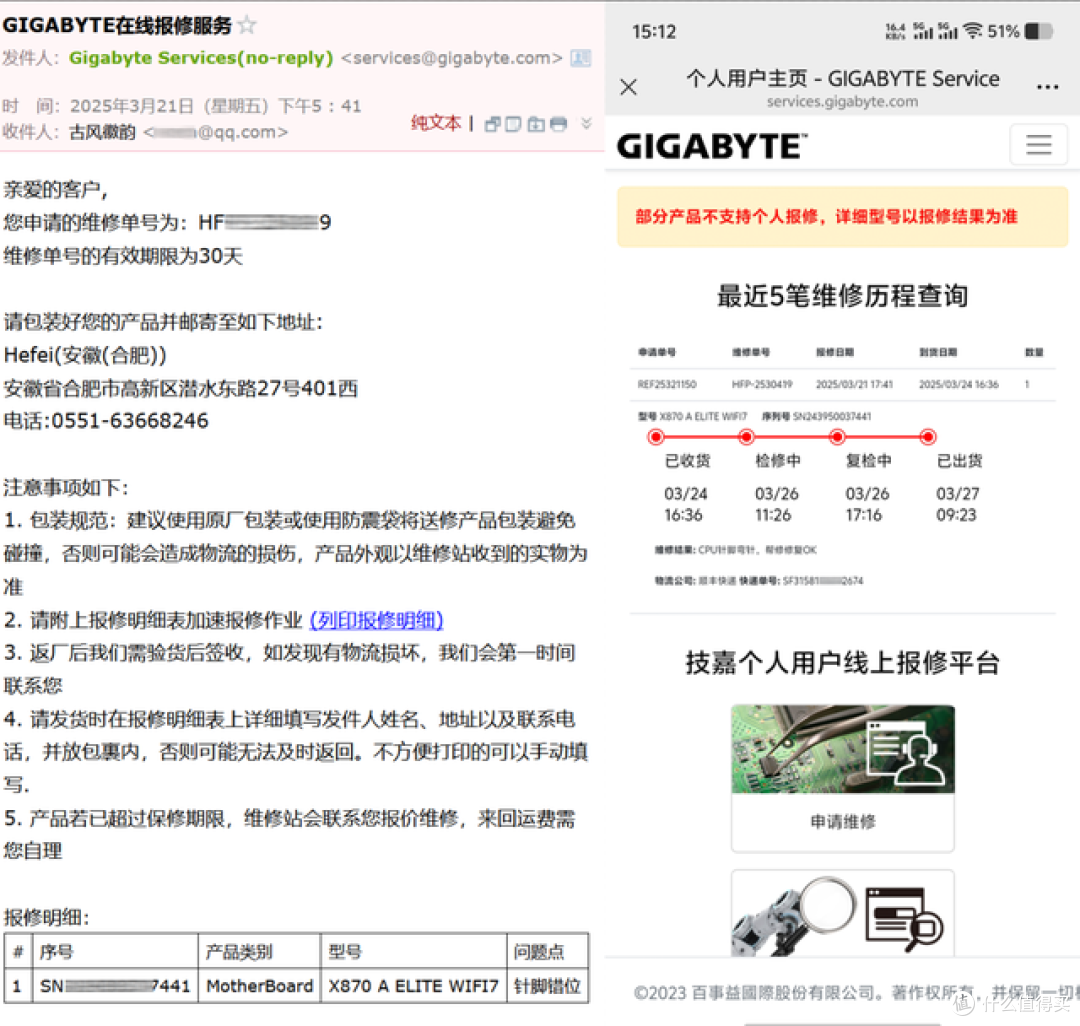Screen dimensions: 1080x1026
Task: Click the 申请维修 button label
Action: [842, 821]
